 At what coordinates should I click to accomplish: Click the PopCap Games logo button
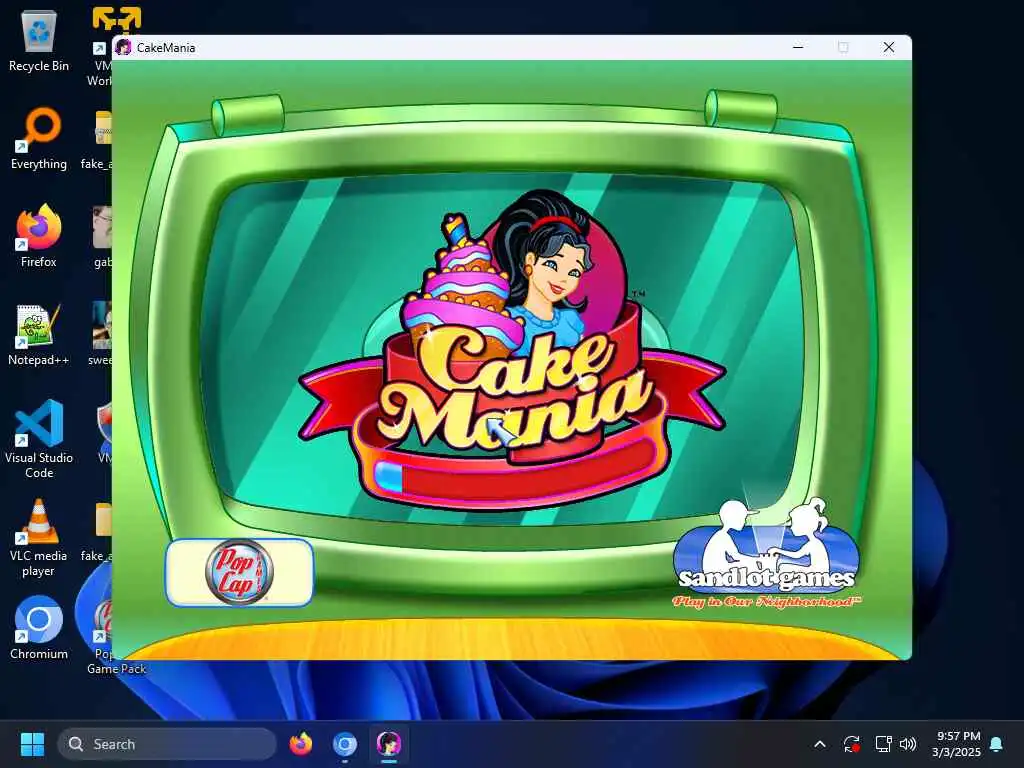[x=240, y=572]
